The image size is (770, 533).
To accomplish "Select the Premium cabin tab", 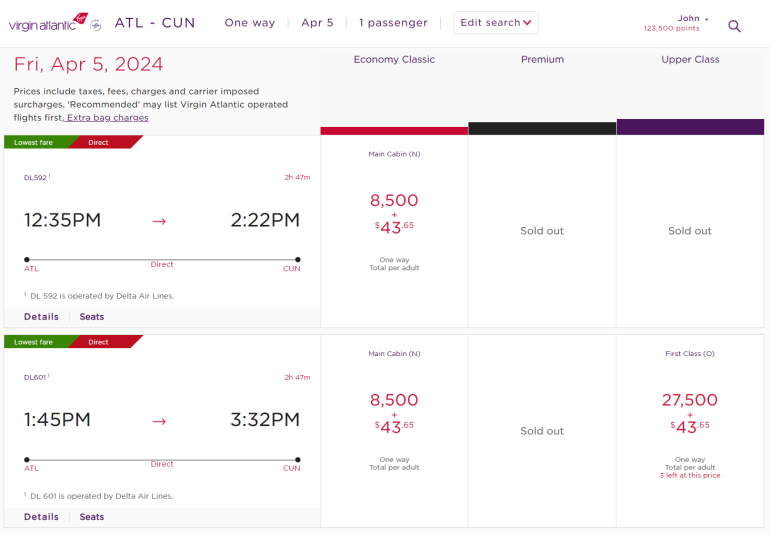I will pos(542,60).
